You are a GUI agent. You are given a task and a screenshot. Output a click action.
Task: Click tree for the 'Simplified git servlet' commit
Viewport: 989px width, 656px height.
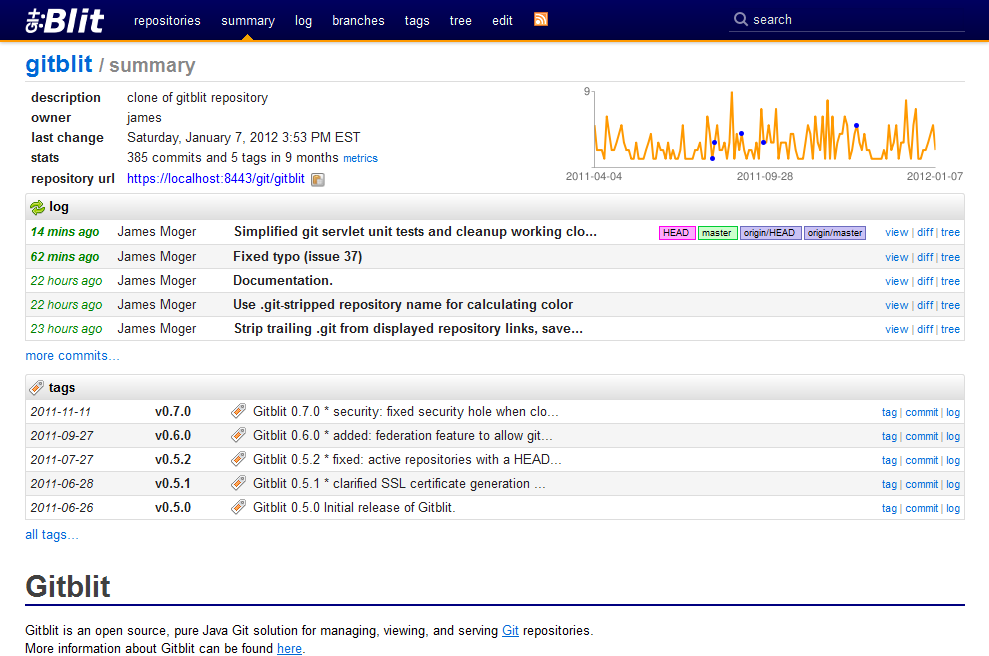951,233
